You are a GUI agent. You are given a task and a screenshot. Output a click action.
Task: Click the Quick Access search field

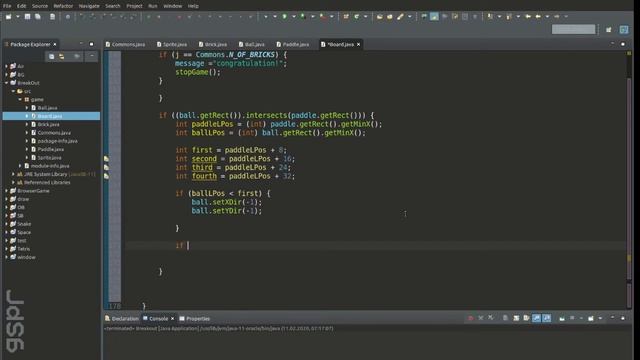573,29
